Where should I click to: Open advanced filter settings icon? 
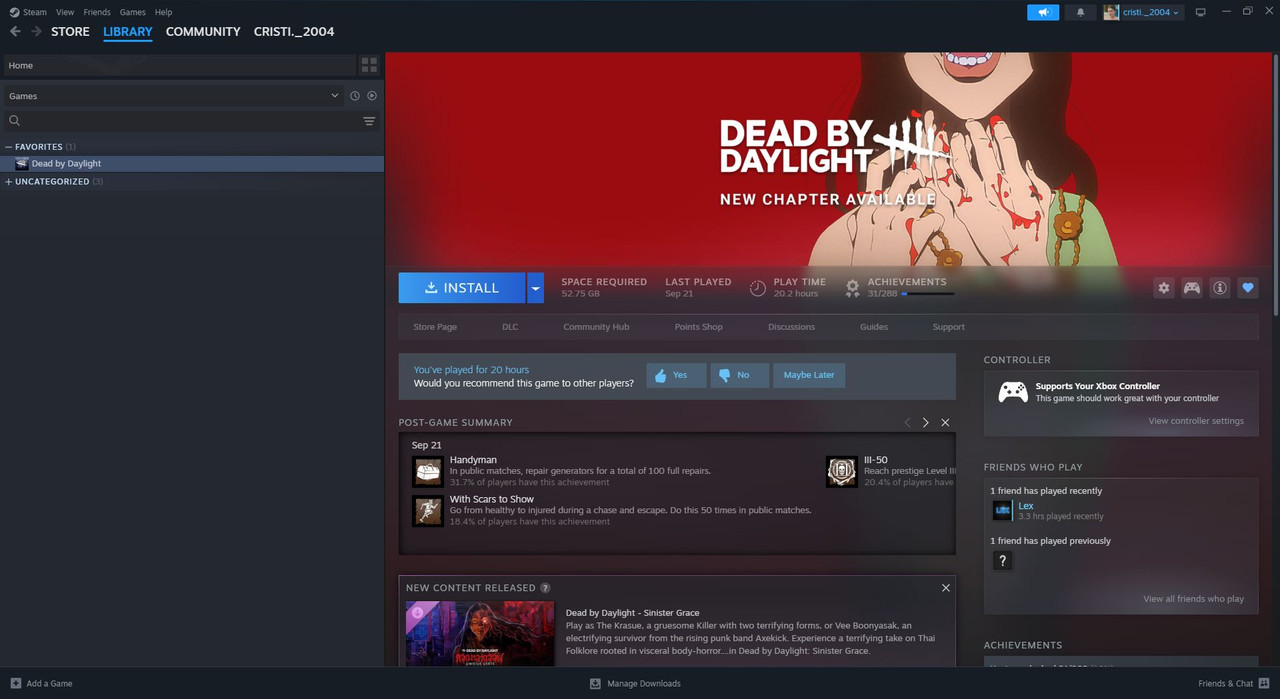(369, 121)
